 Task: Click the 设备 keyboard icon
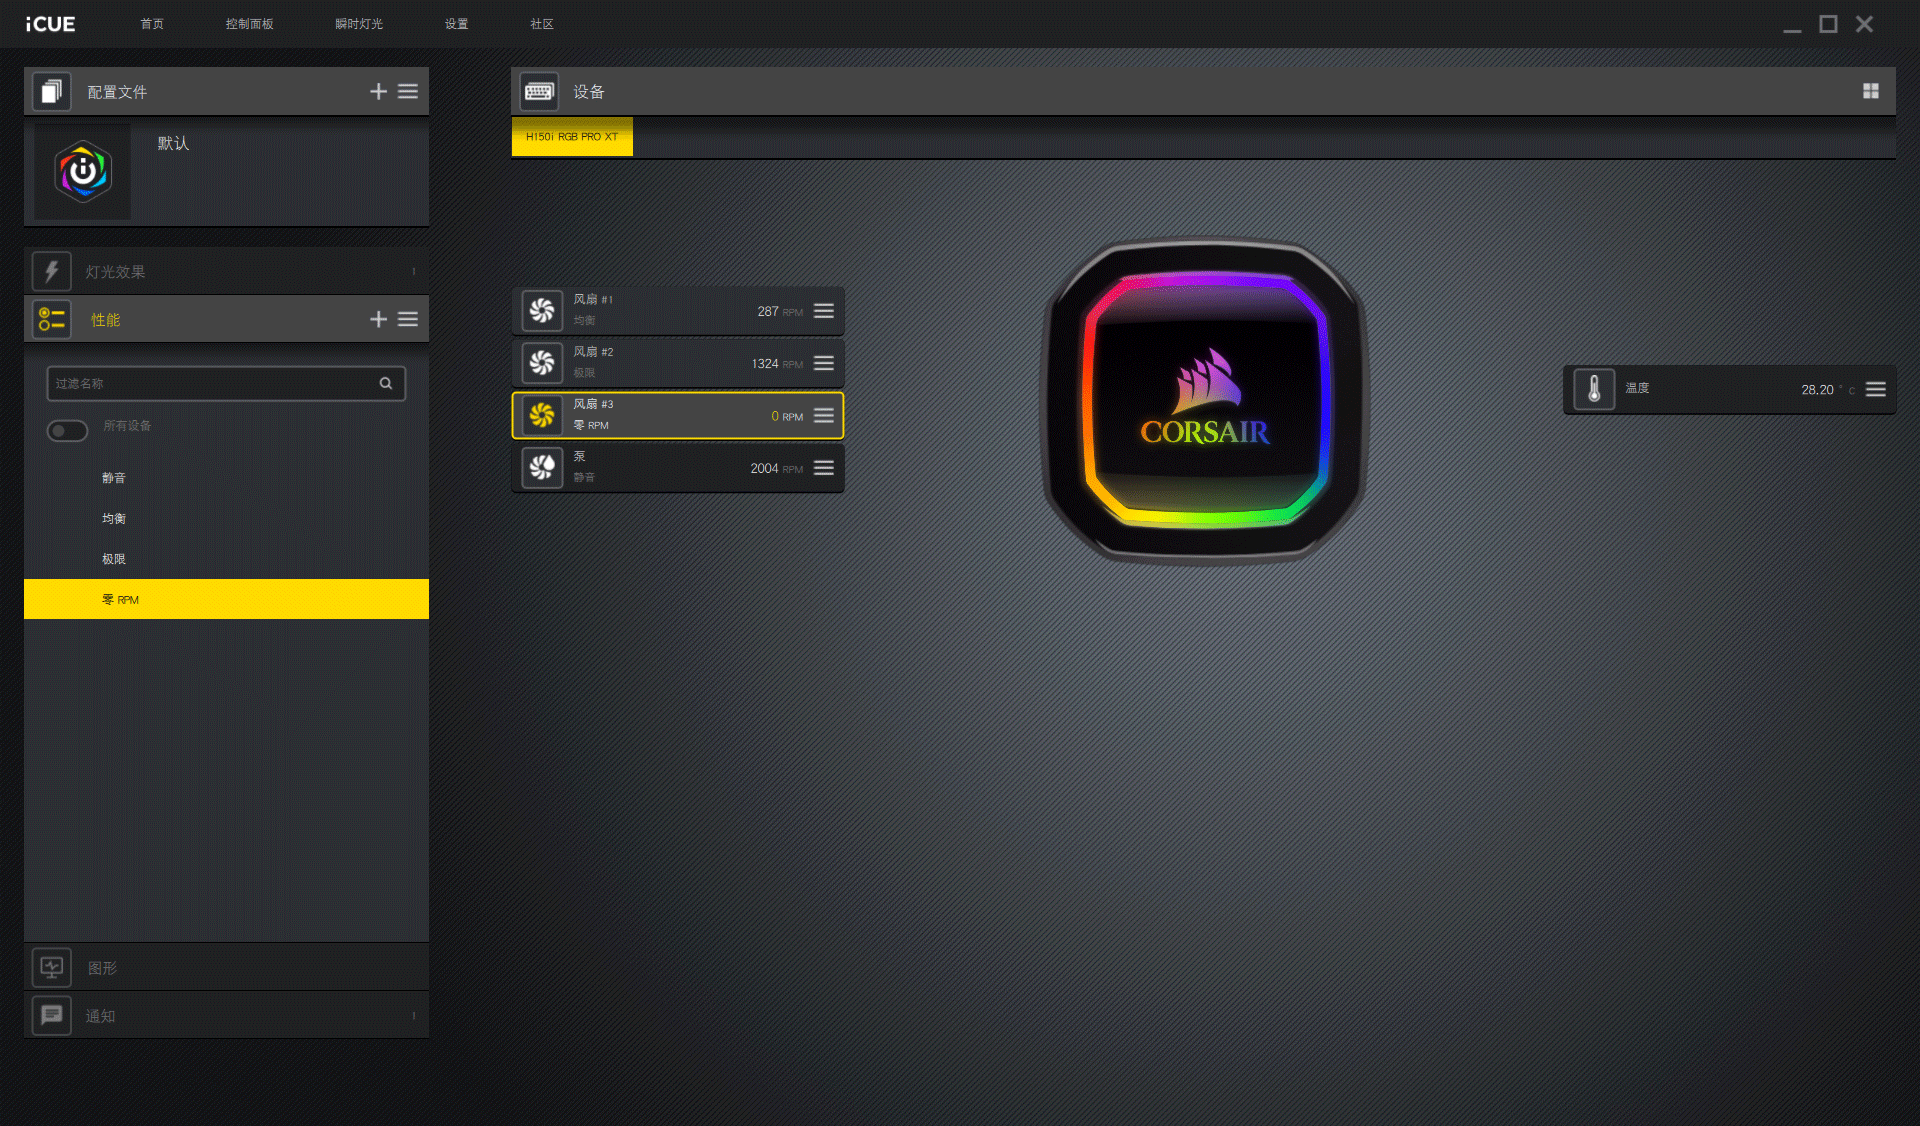tap(539, 92)
